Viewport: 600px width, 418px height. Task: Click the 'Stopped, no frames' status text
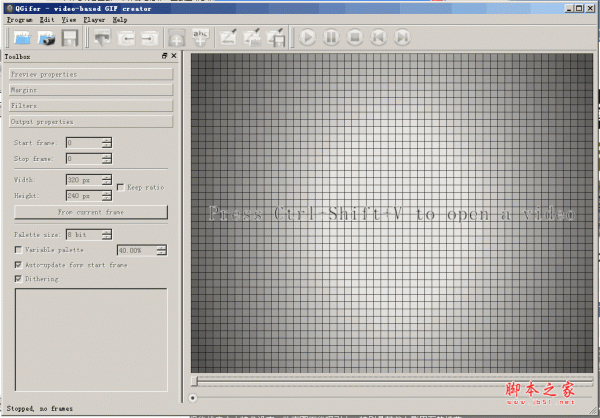40,408
